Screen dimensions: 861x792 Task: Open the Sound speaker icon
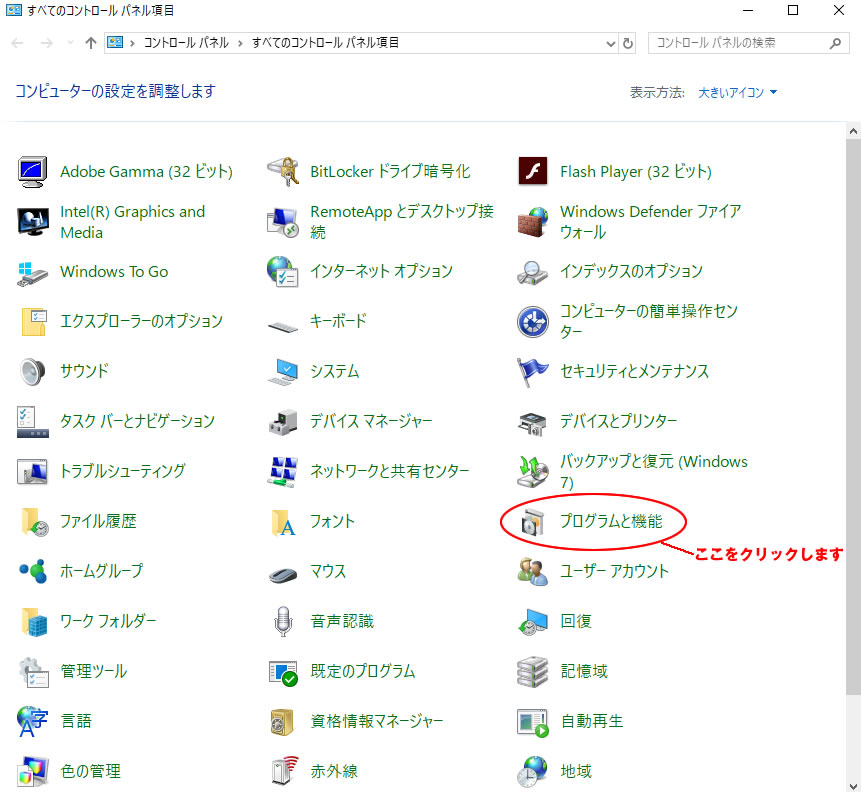pos(32,372)
